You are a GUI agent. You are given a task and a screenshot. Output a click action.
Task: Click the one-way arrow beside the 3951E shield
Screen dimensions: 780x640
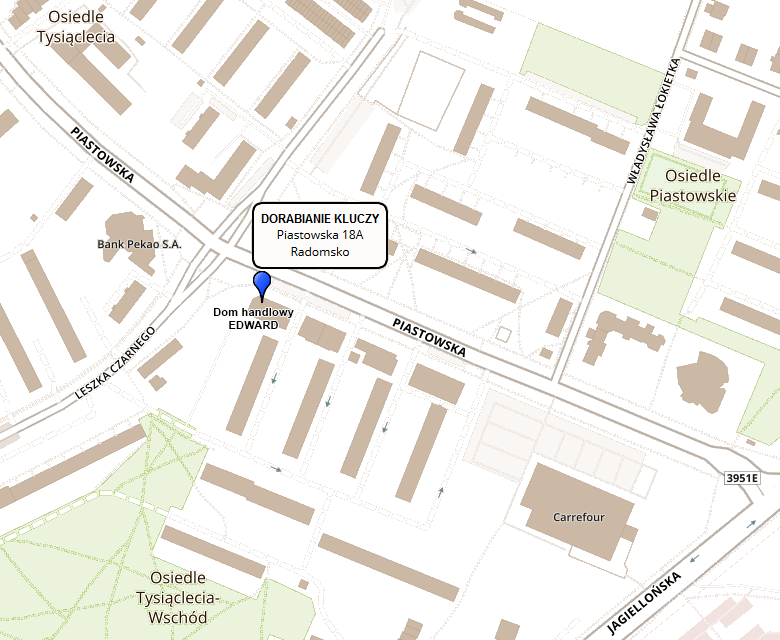[752, 523]
